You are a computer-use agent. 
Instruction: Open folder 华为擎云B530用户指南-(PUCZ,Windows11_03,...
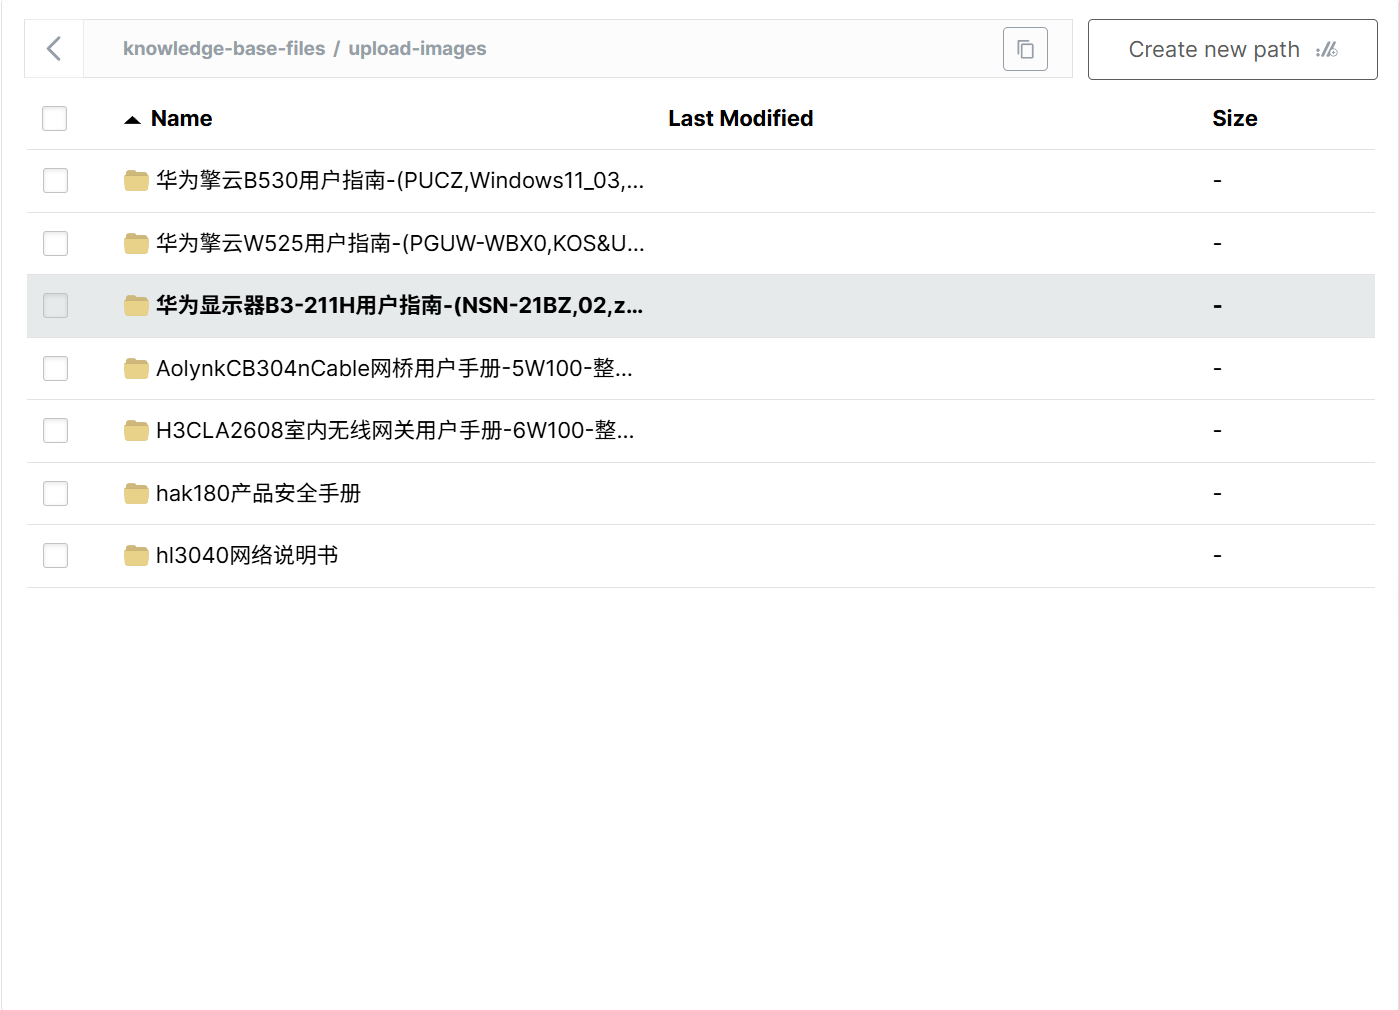pyautogui.click(x=400, y=181)
